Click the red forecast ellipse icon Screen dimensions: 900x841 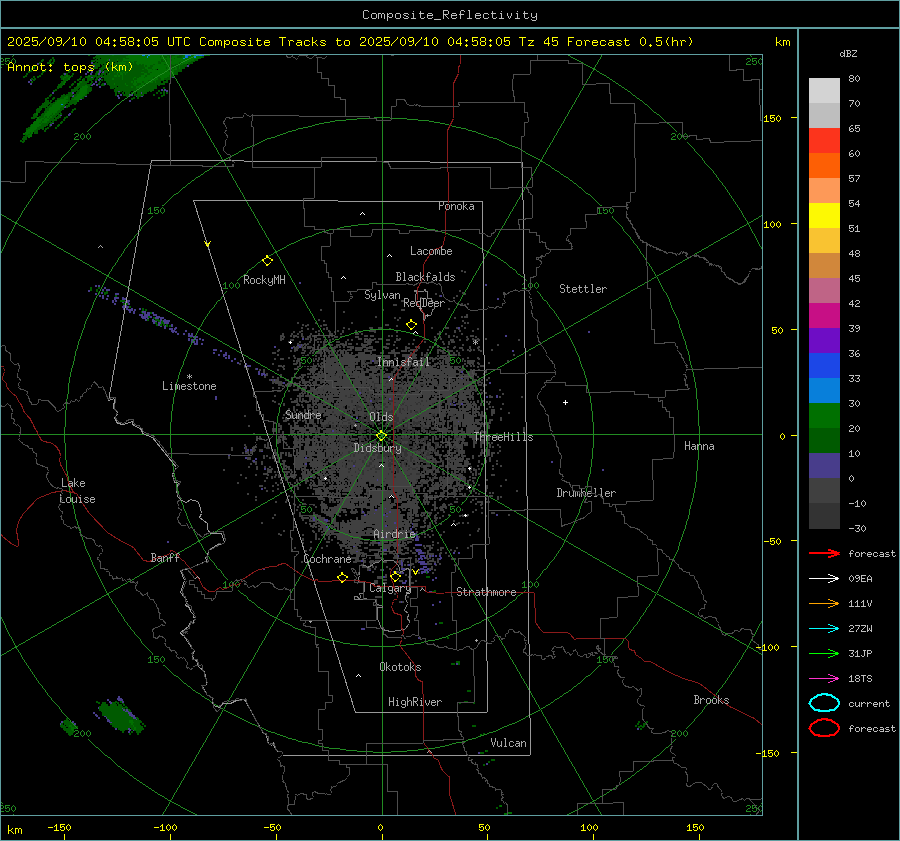pyautogui.click(x=824, y=728)
